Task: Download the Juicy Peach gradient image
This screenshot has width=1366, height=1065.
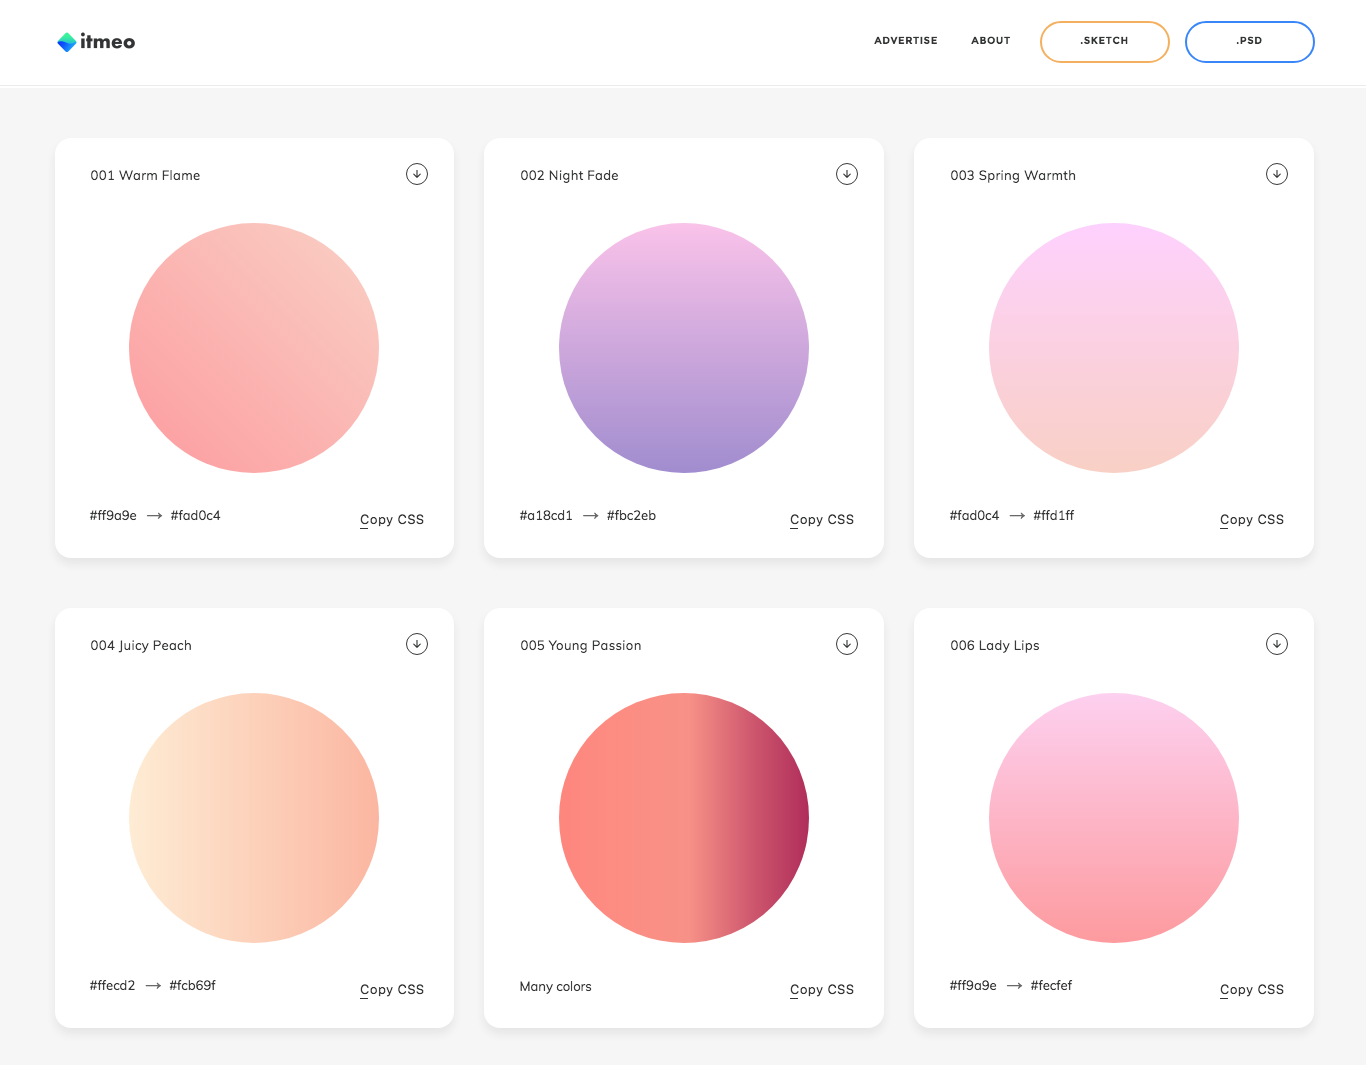Action: 417,644
